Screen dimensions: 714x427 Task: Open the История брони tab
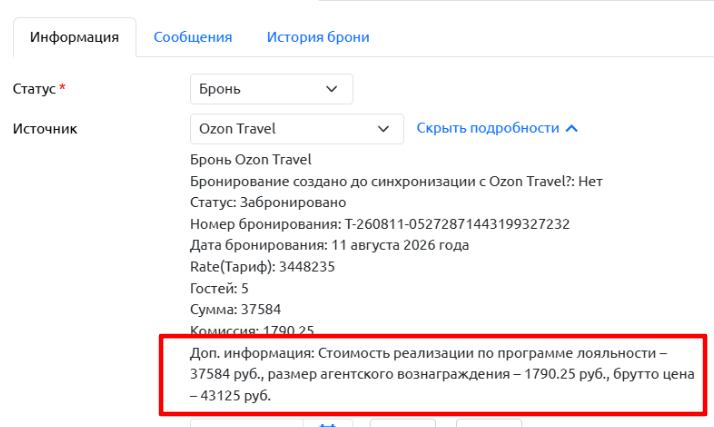[318, 37]
